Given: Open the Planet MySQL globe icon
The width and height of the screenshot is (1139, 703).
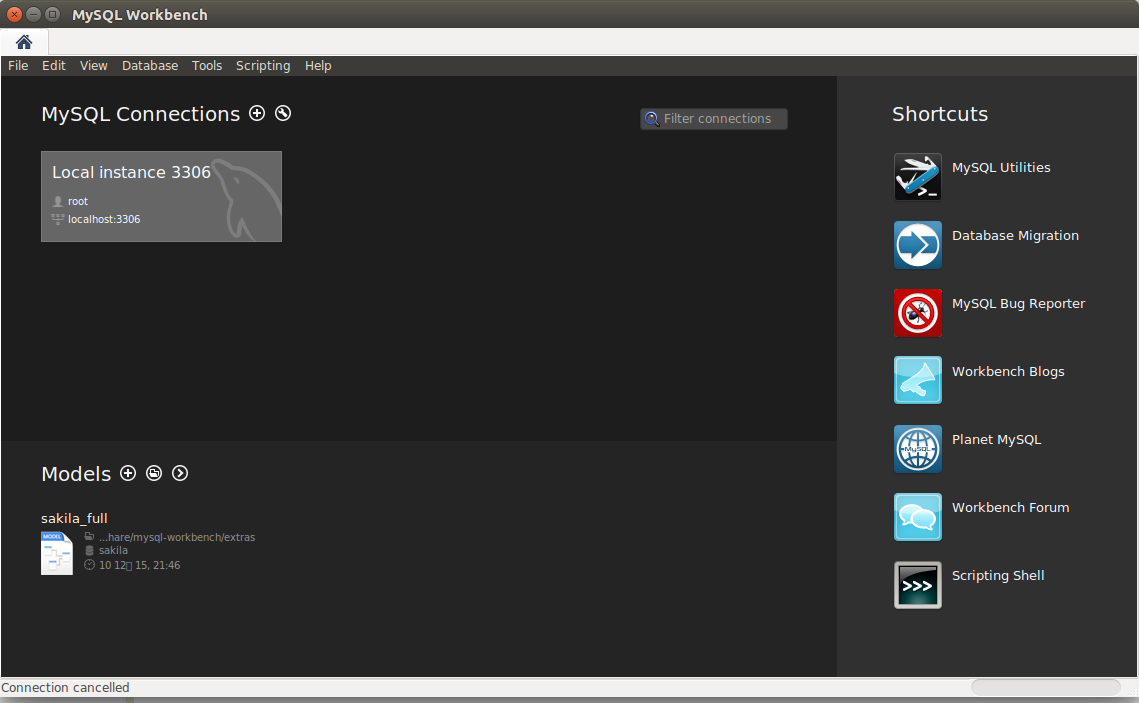Looking at the screenshot, I should click(917, 449).
